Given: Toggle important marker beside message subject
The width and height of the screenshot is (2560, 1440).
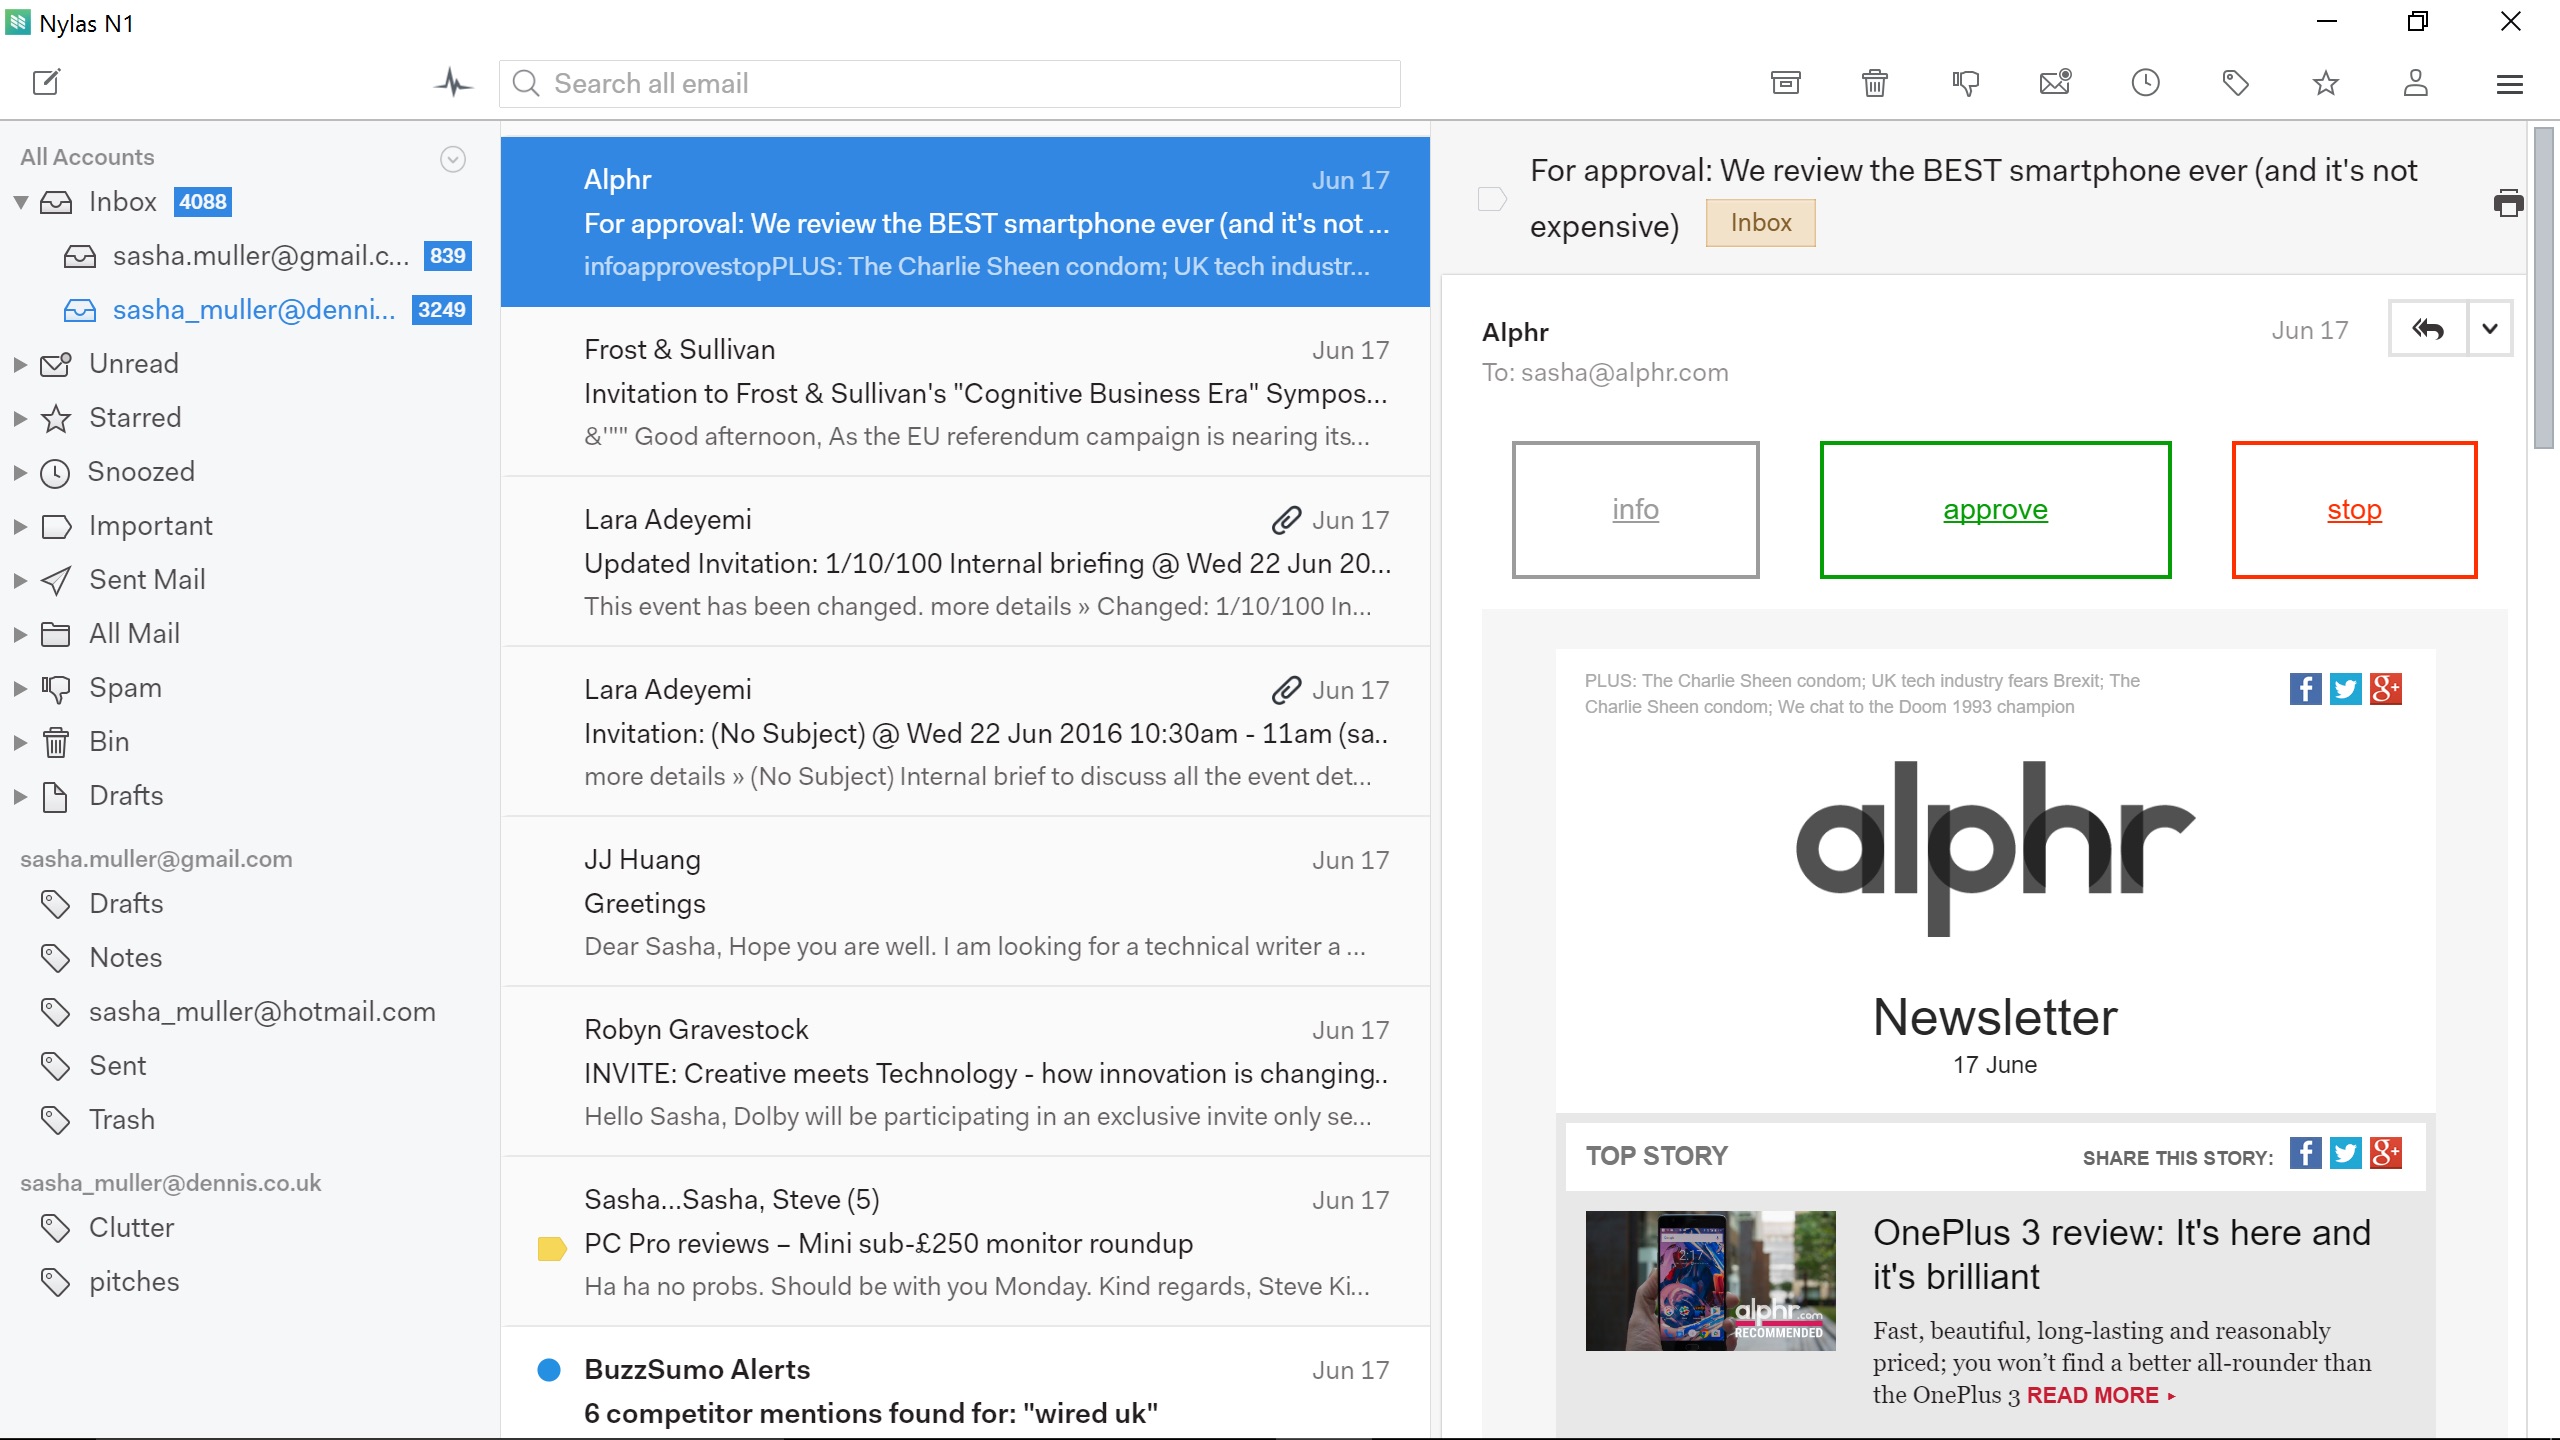Looking at the screenshot, I should pos(1492,199).
